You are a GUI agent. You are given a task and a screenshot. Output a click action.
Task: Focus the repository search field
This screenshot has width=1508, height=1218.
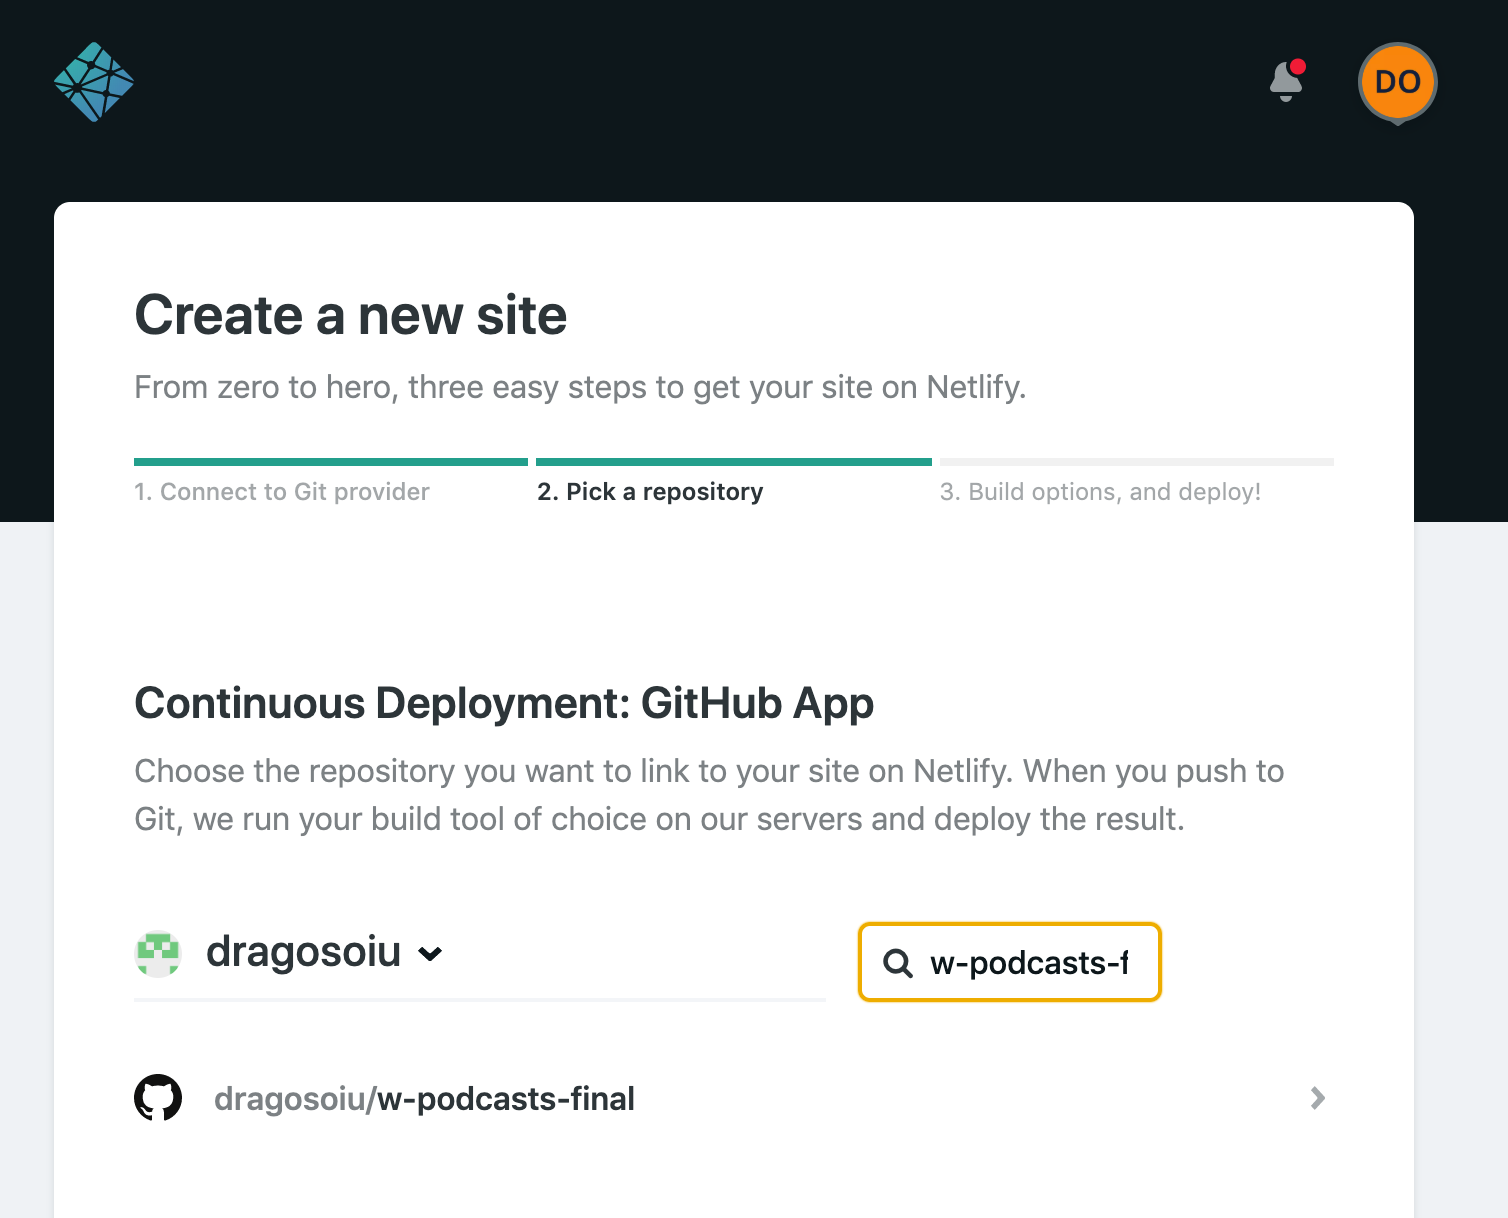(x=1010, y=962)
